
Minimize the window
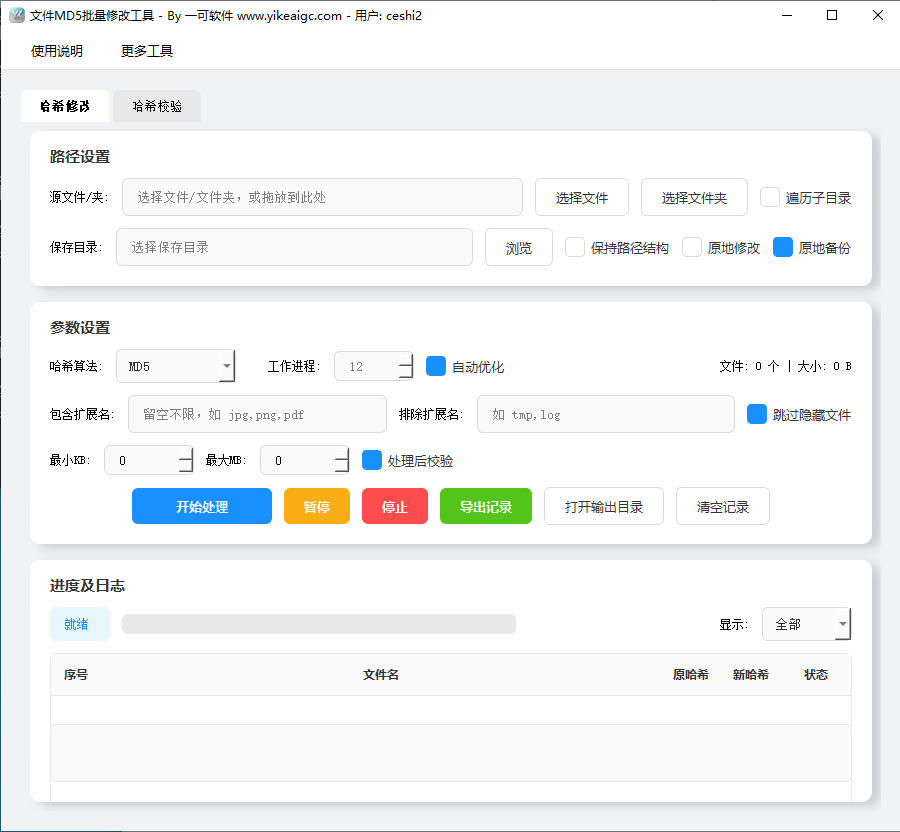pos(787,15)
